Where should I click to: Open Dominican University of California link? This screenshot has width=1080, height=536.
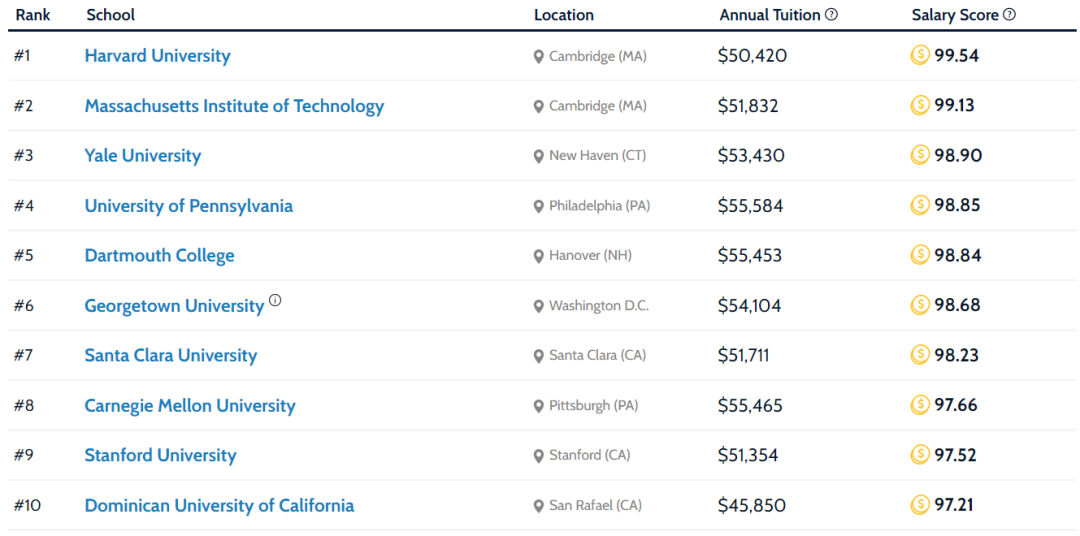[x=219, y=506]
